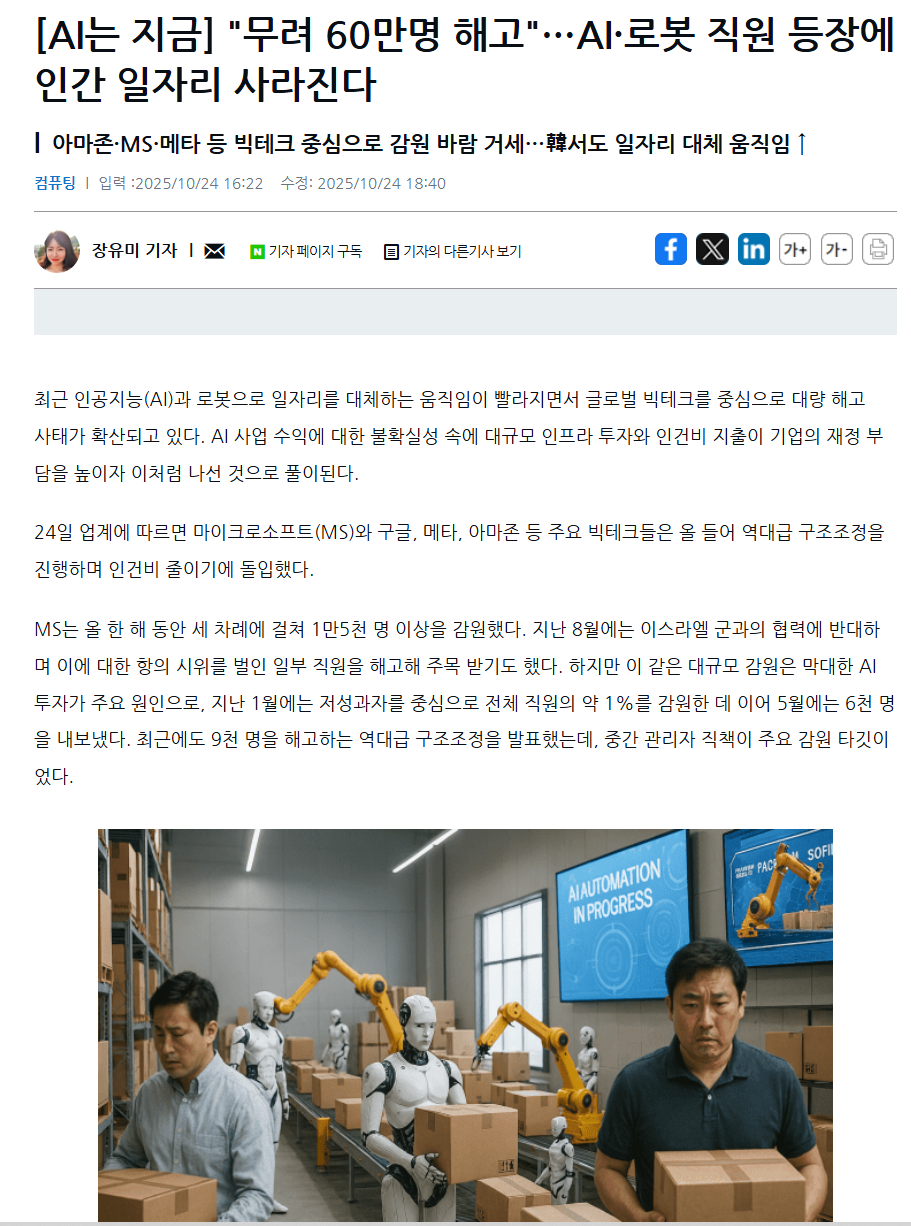Share article on Facebook icon

point(671,249)
